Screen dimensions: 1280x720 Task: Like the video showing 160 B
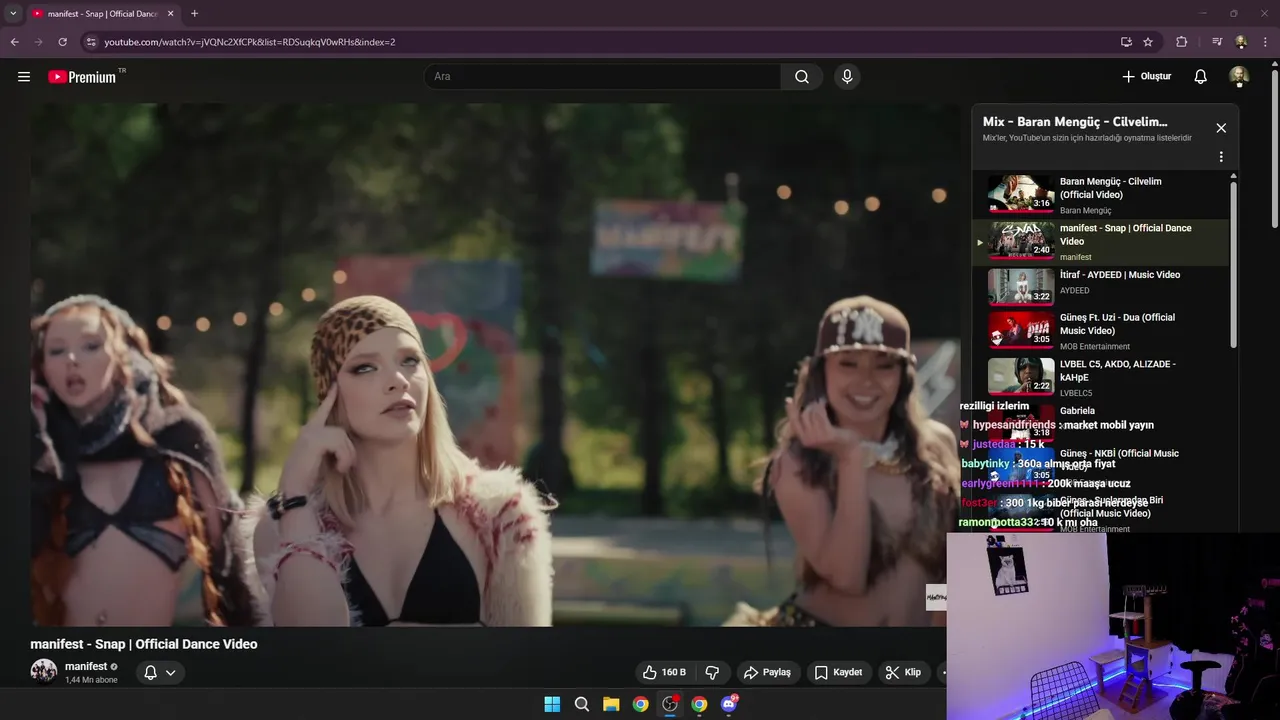pos(665,672)
